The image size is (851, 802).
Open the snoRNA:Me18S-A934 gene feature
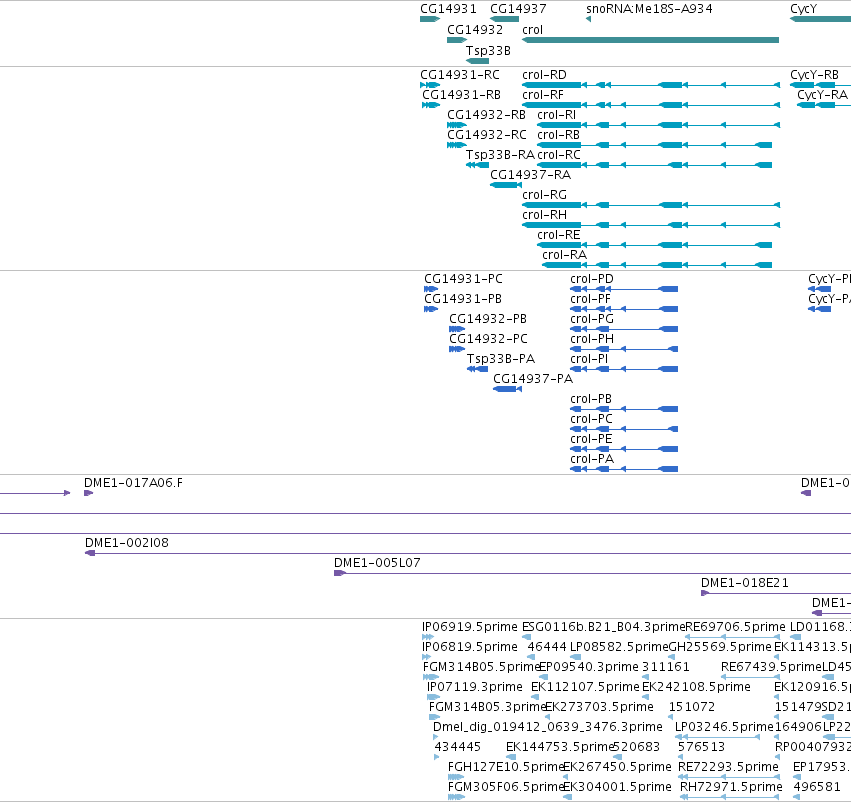tap(588, 20)
